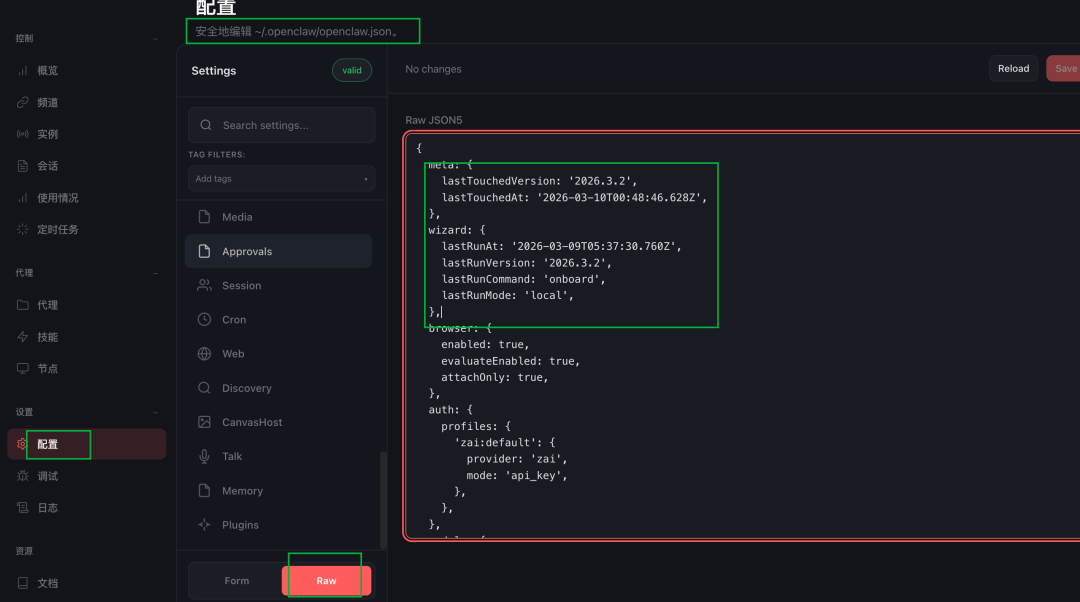Image resolution: width=1080 pixels, height=602 pixels.
Task: Click the Save button
Action: 1064,69
